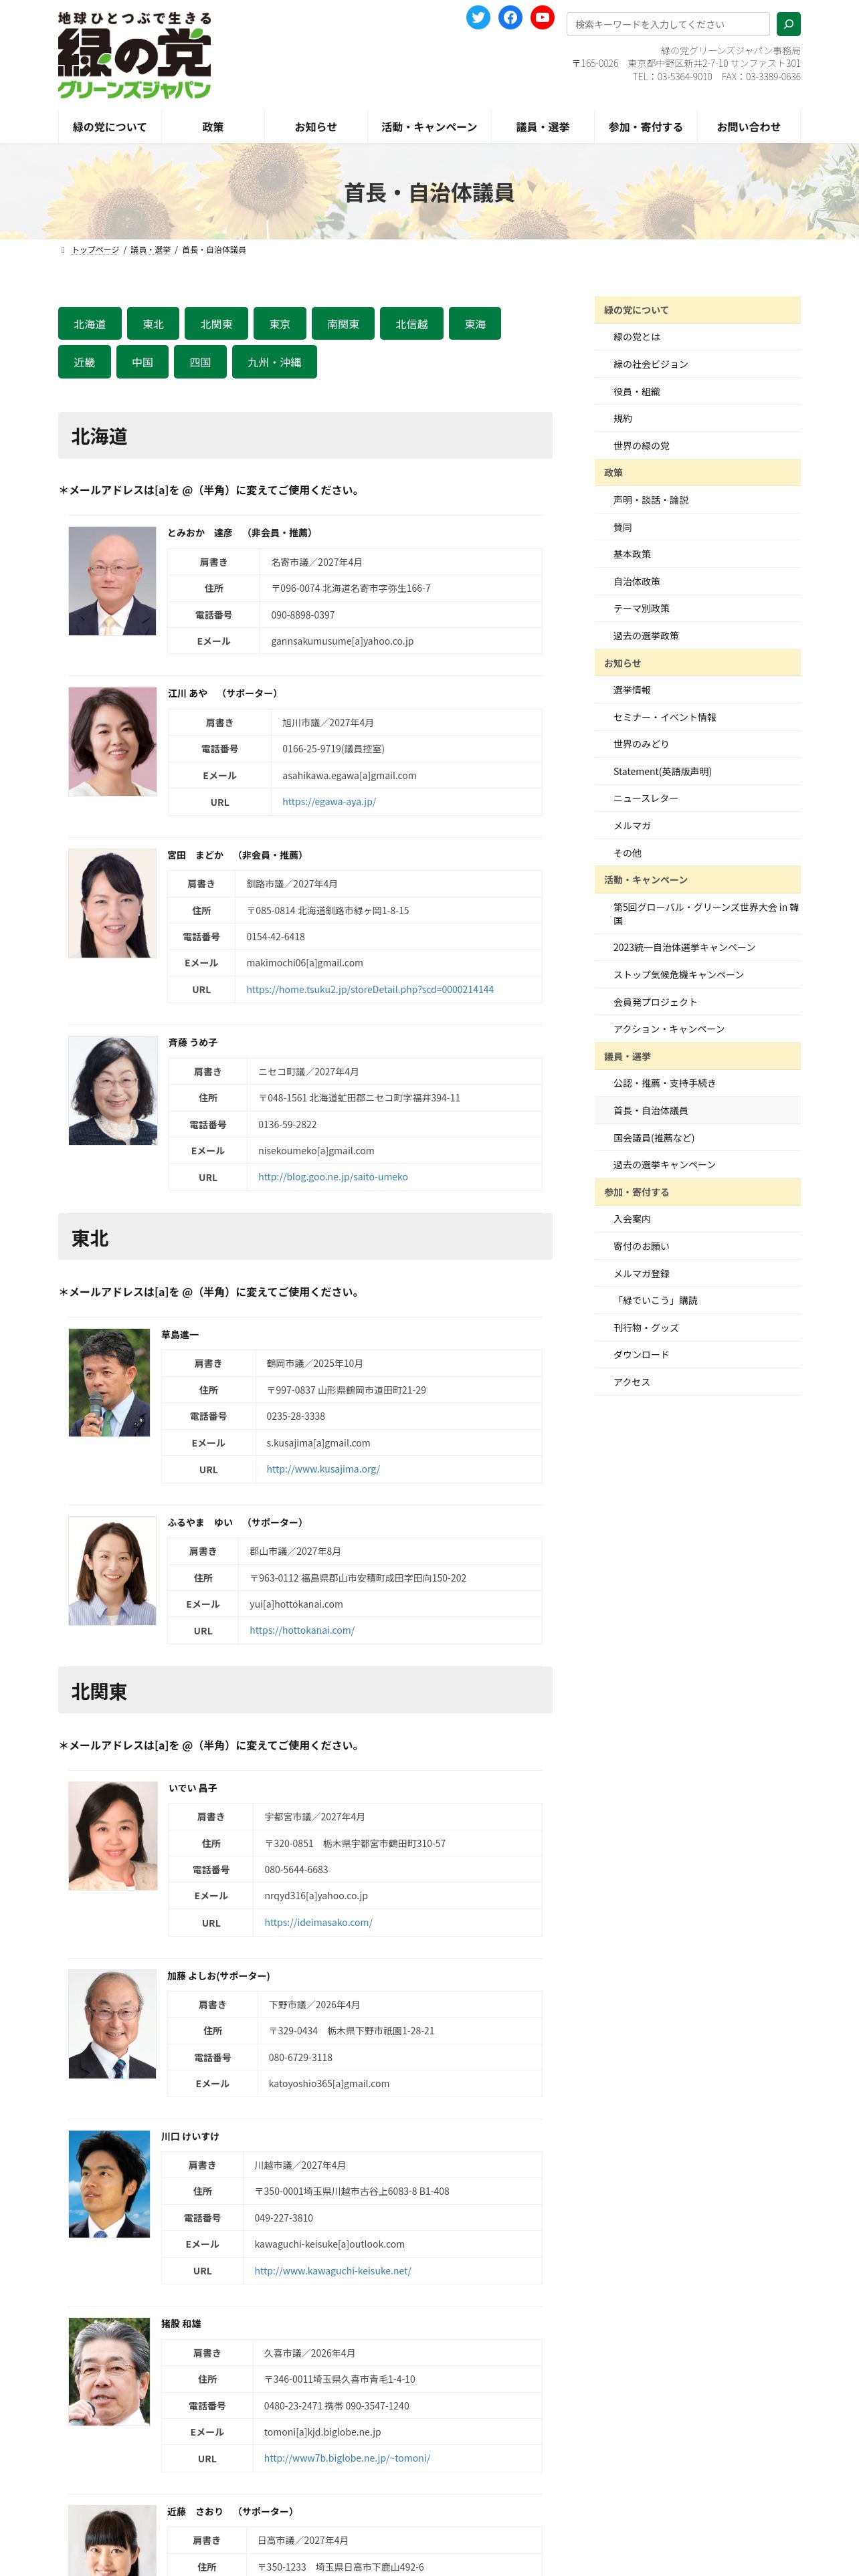Open メルマガ登録 sidebar link

tap(641, 1274)
